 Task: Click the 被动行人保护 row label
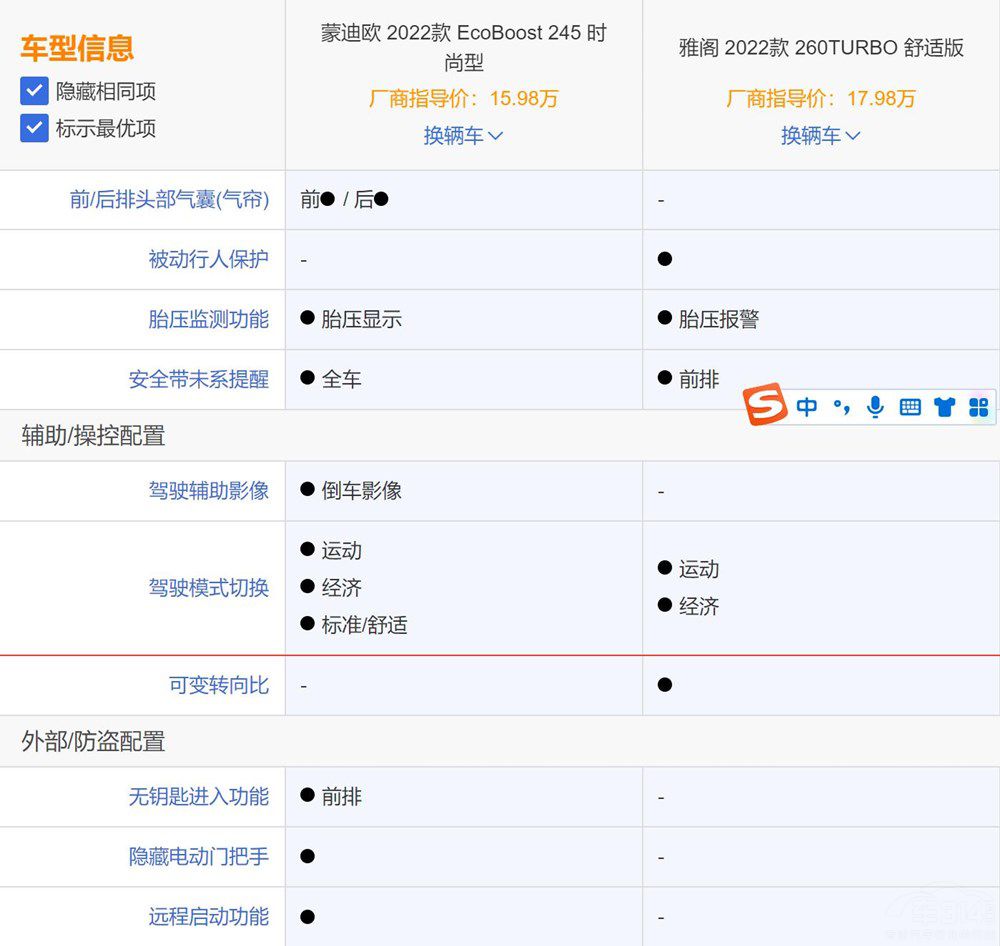coord(208,260)
